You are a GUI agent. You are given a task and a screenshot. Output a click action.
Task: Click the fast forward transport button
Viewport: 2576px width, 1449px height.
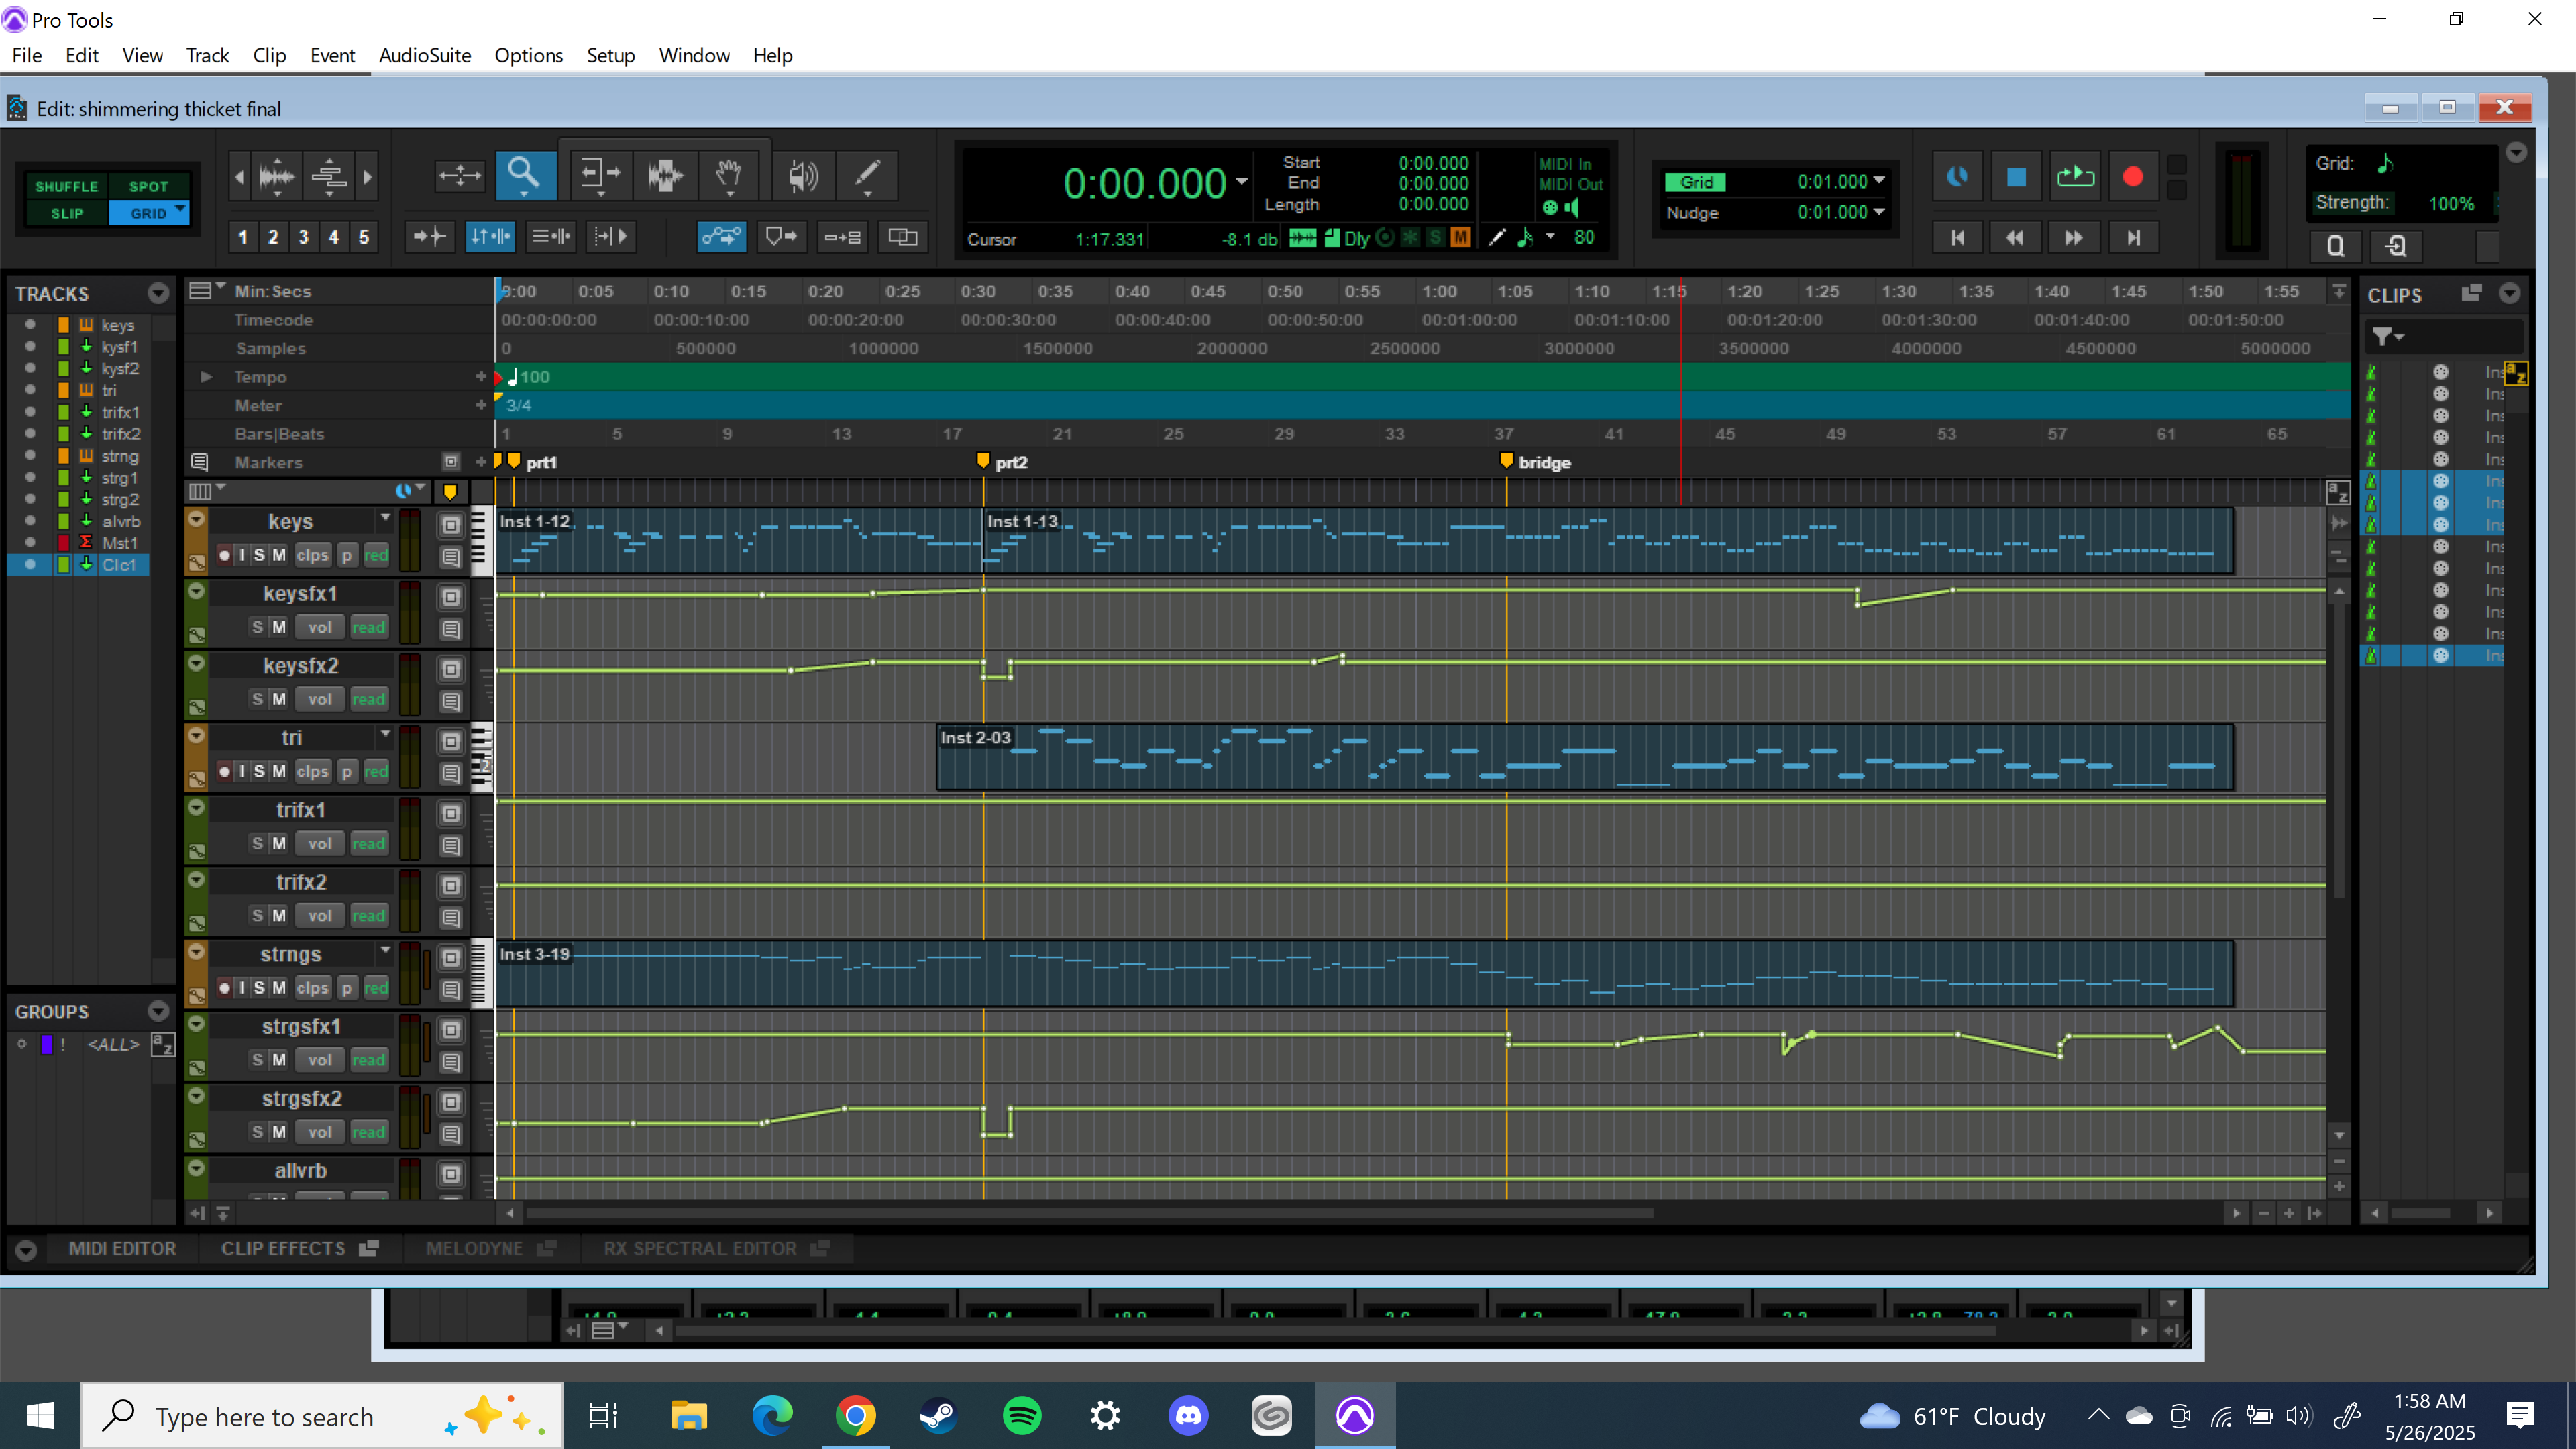pyautogui.click(x=2074, y=237)
